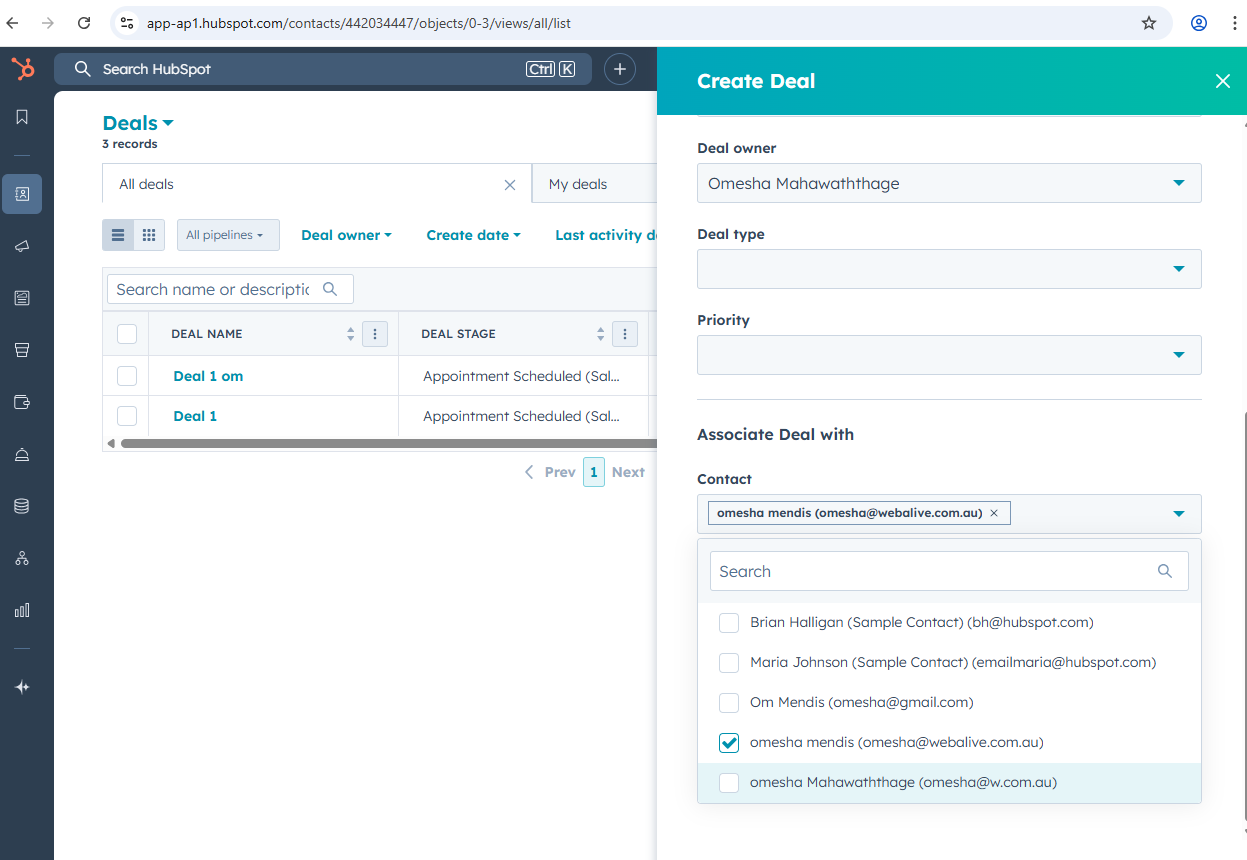The height and width of the screenshot is (860, 1247).
Task: Focus the contact Search box in dropdown
Action: [x=949, y=571]
